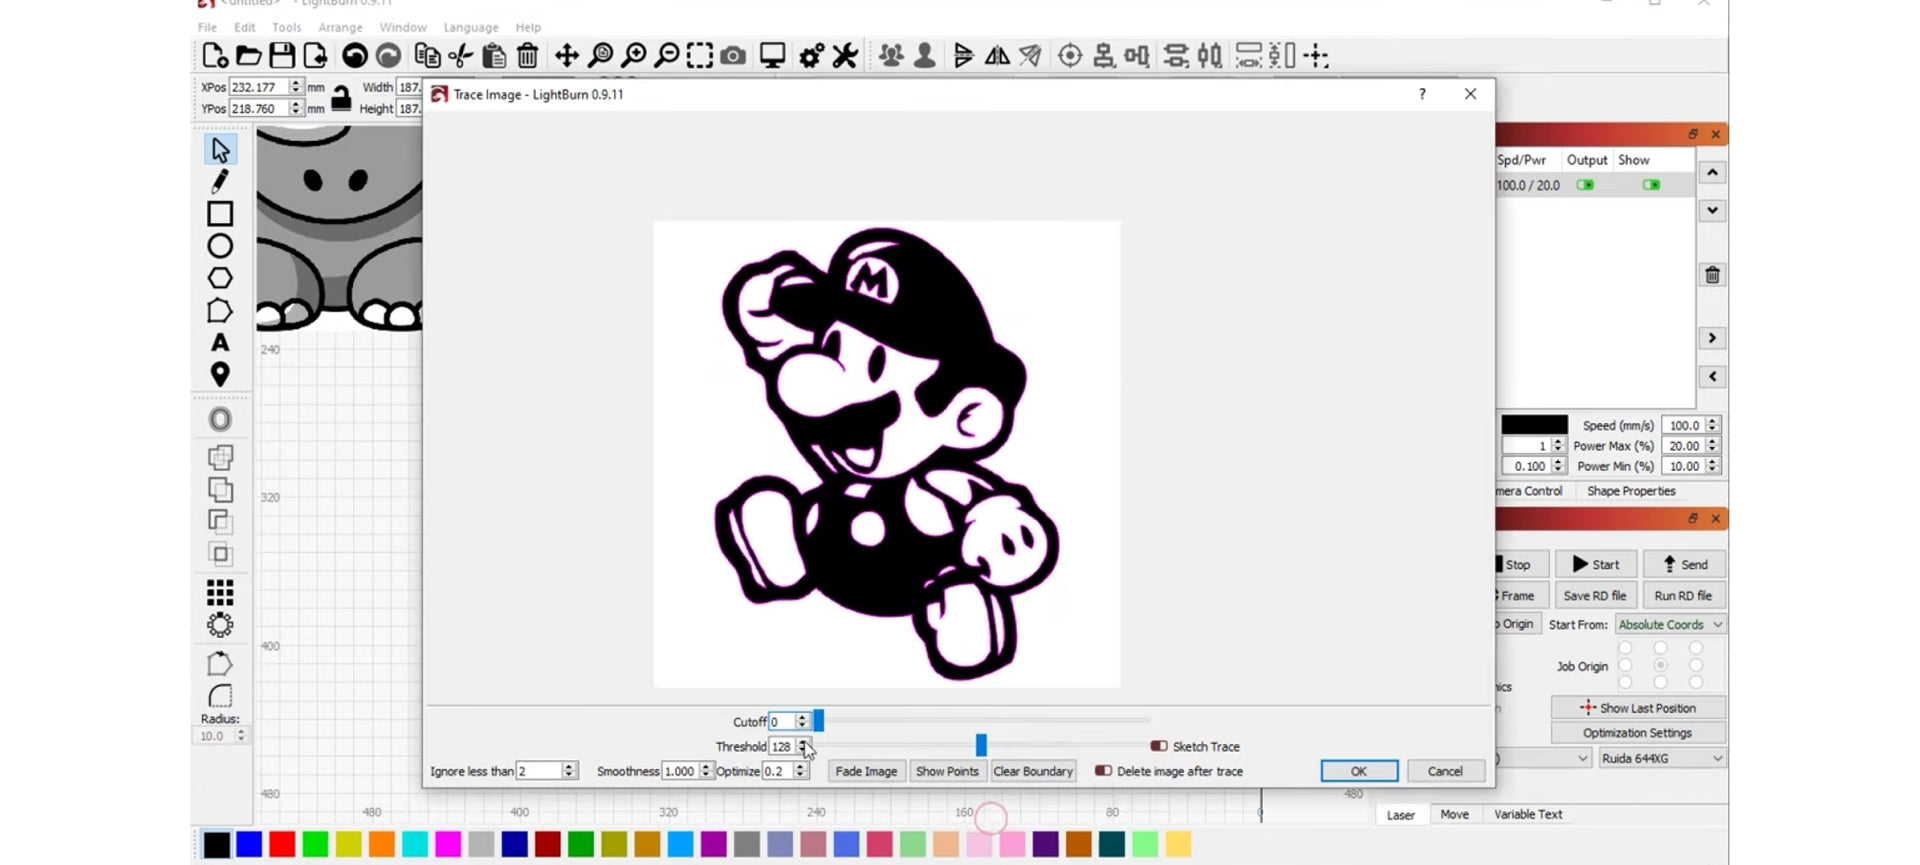Click the Threshold slider handle

tap(981, 745)
